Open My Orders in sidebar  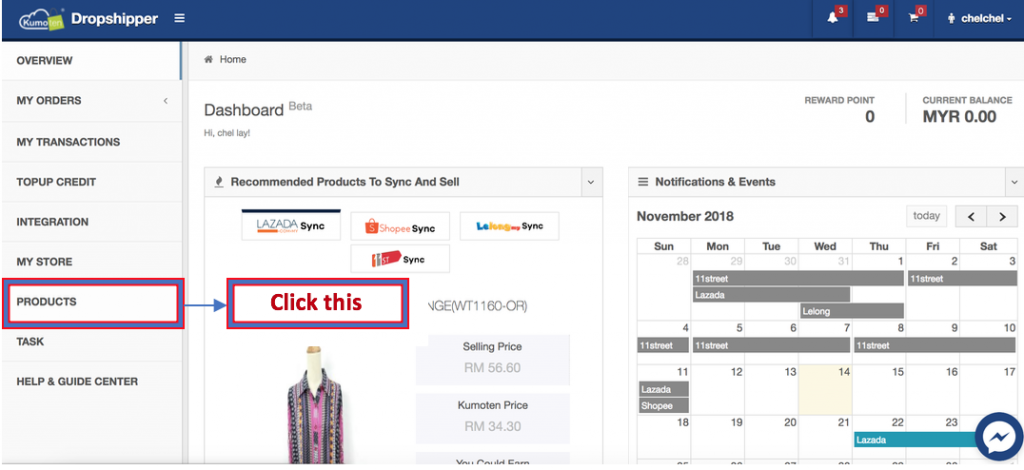(x=91, y=101)
